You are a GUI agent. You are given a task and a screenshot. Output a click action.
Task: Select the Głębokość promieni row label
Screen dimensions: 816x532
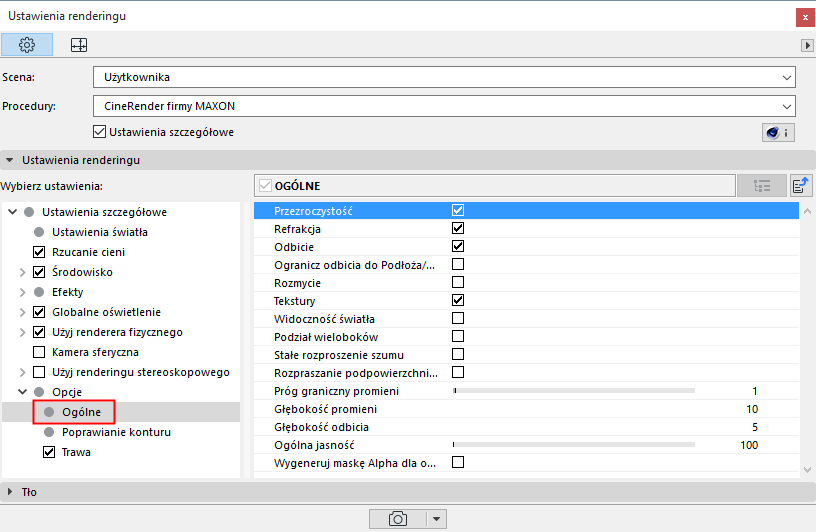click(x=325, y=409)
